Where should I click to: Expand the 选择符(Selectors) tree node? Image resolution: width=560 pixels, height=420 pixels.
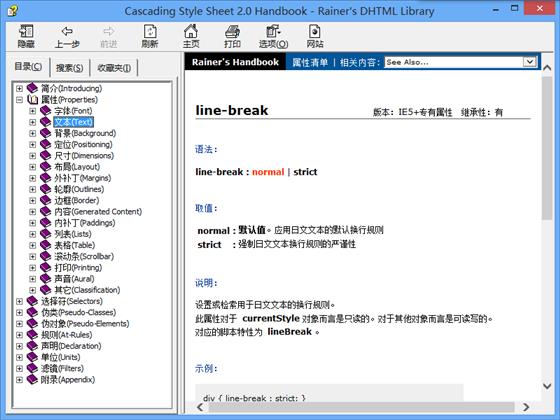20,301
